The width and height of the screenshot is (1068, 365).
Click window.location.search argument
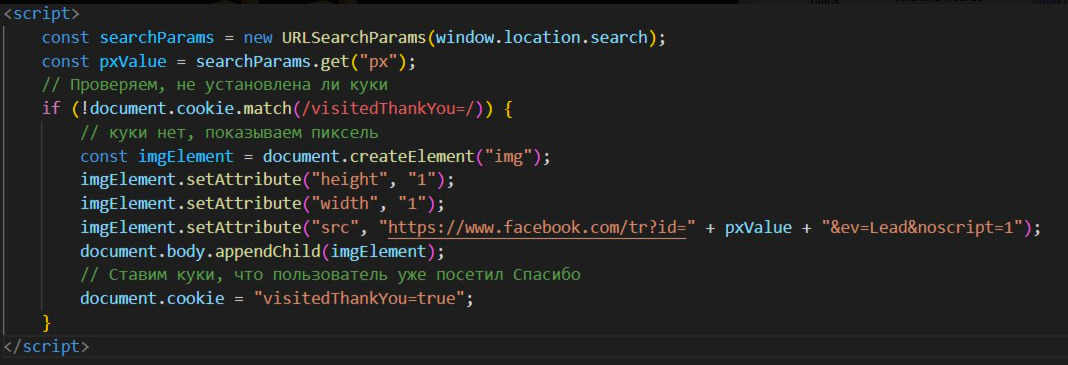[x=542, y=37]
